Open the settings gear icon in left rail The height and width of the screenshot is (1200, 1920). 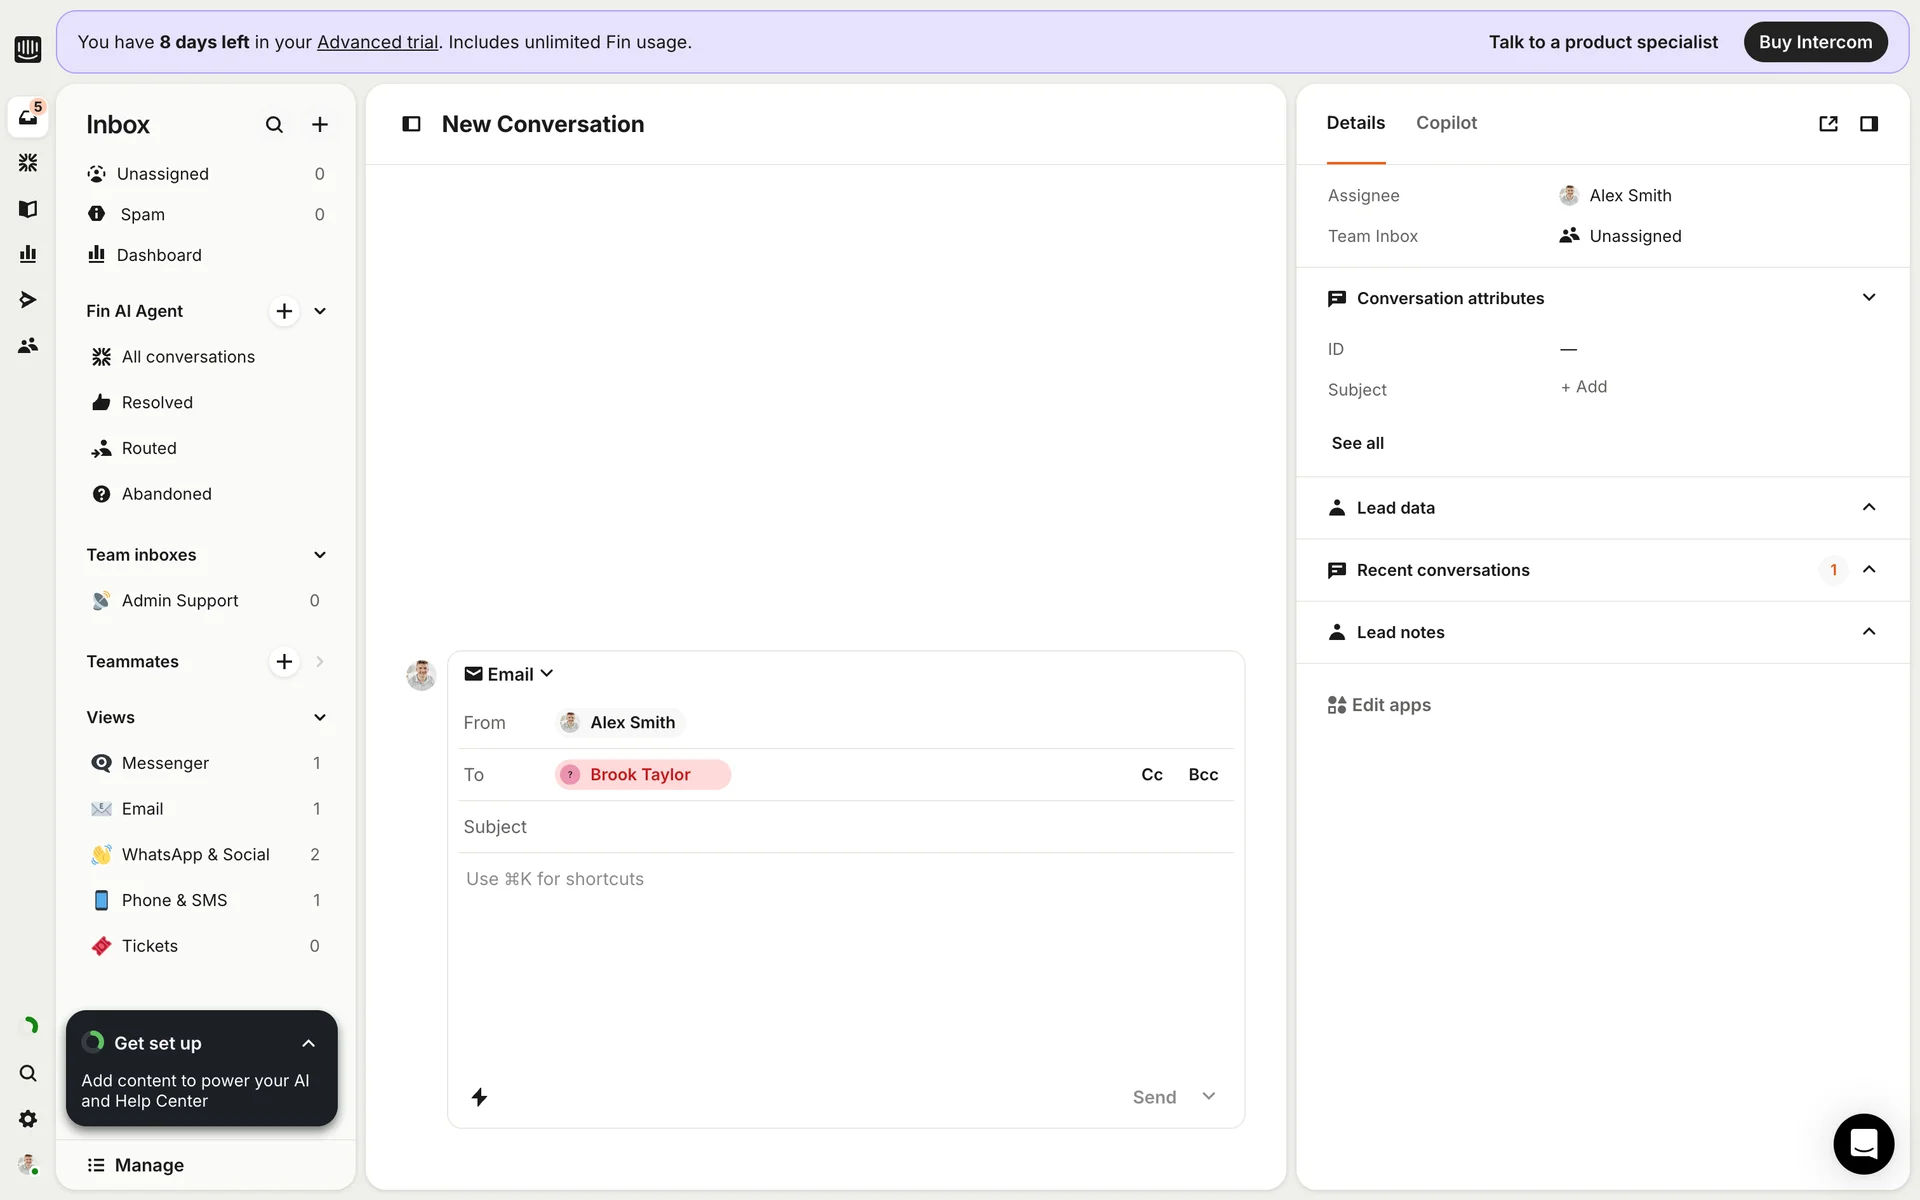coord(28,1119)
